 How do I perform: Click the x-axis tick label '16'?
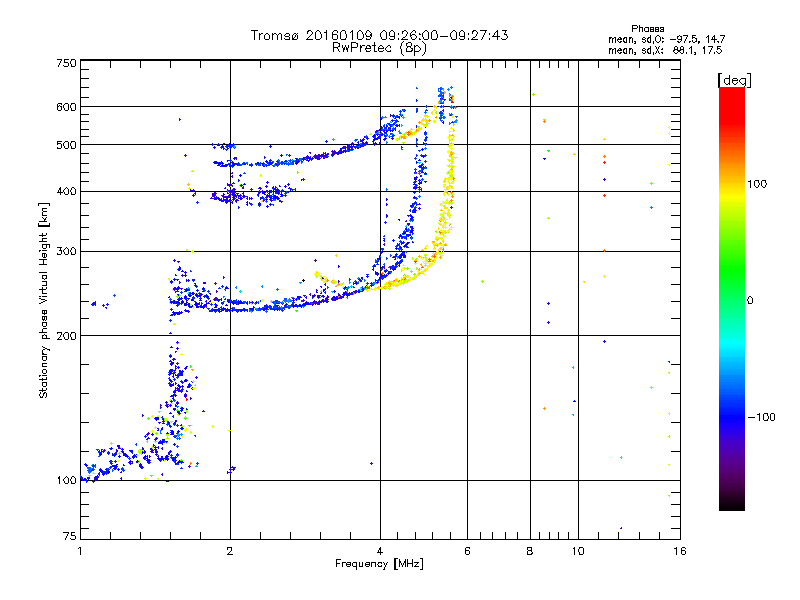(x=680, y=551)
